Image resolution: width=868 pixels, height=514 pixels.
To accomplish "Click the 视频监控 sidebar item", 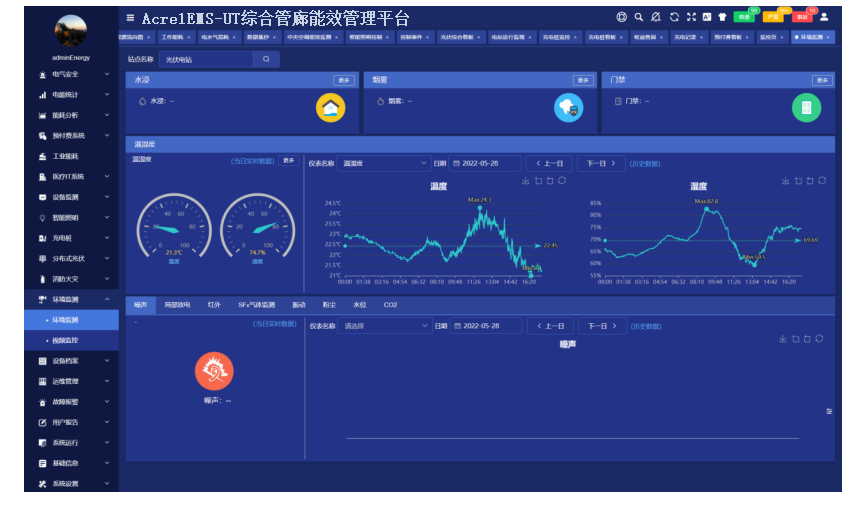I will point(68,340).
